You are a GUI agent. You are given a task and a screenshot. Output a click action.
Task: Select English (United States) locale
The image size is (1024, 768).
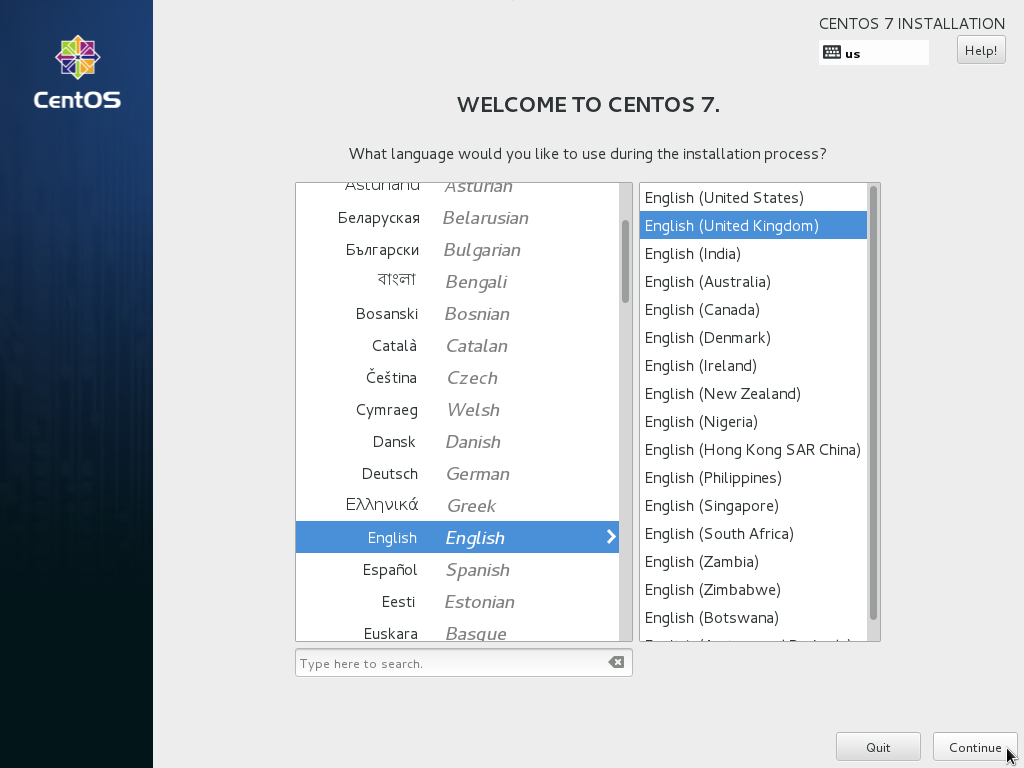pos(724,198)
